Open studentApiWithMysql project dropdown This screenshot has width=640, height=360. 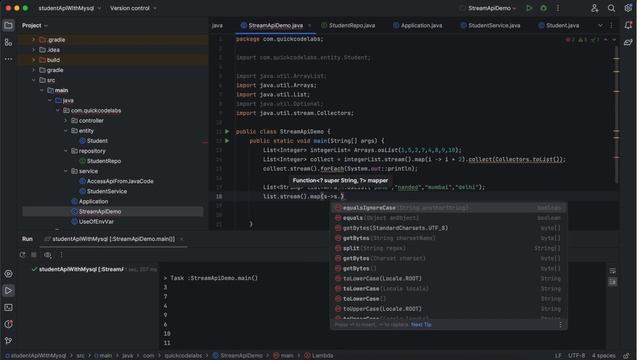70,8
